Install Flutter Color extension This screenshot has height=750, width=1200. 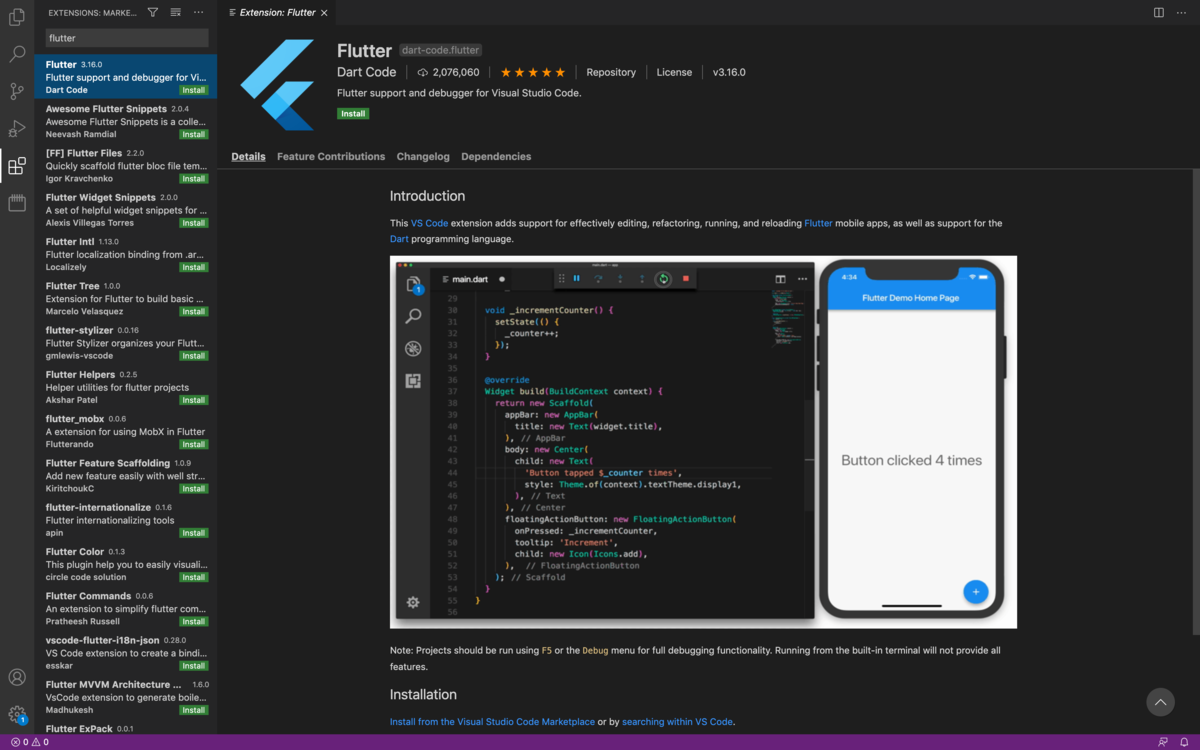coord(194,577)
